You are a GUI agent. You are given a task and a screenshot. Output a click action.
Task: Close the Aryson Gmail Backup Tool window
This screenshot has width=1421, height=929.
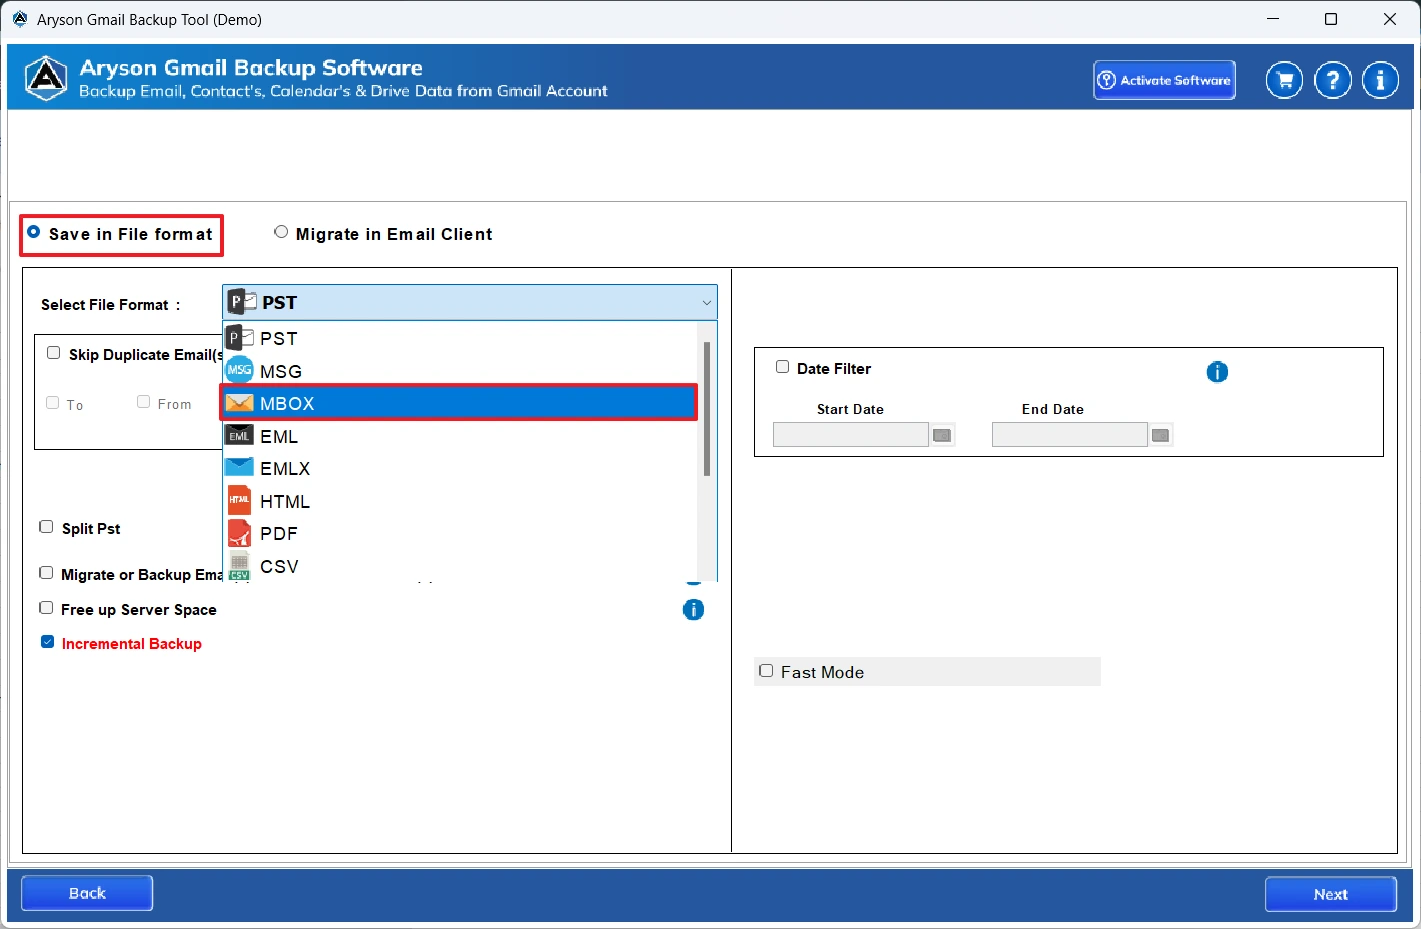pos(1390,19)
